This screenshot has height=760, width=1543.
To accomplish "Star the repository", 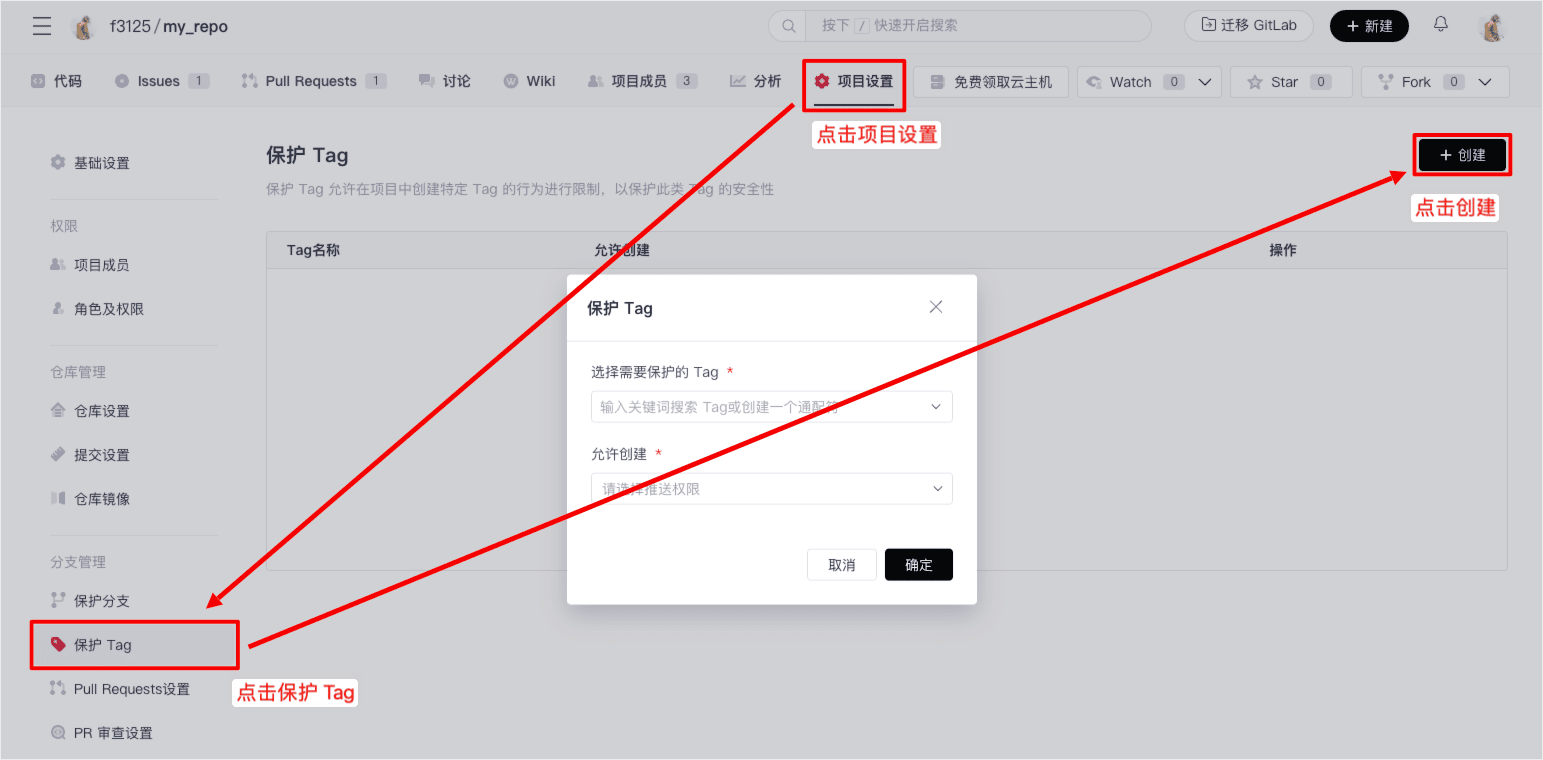I will pos(1291,82).
